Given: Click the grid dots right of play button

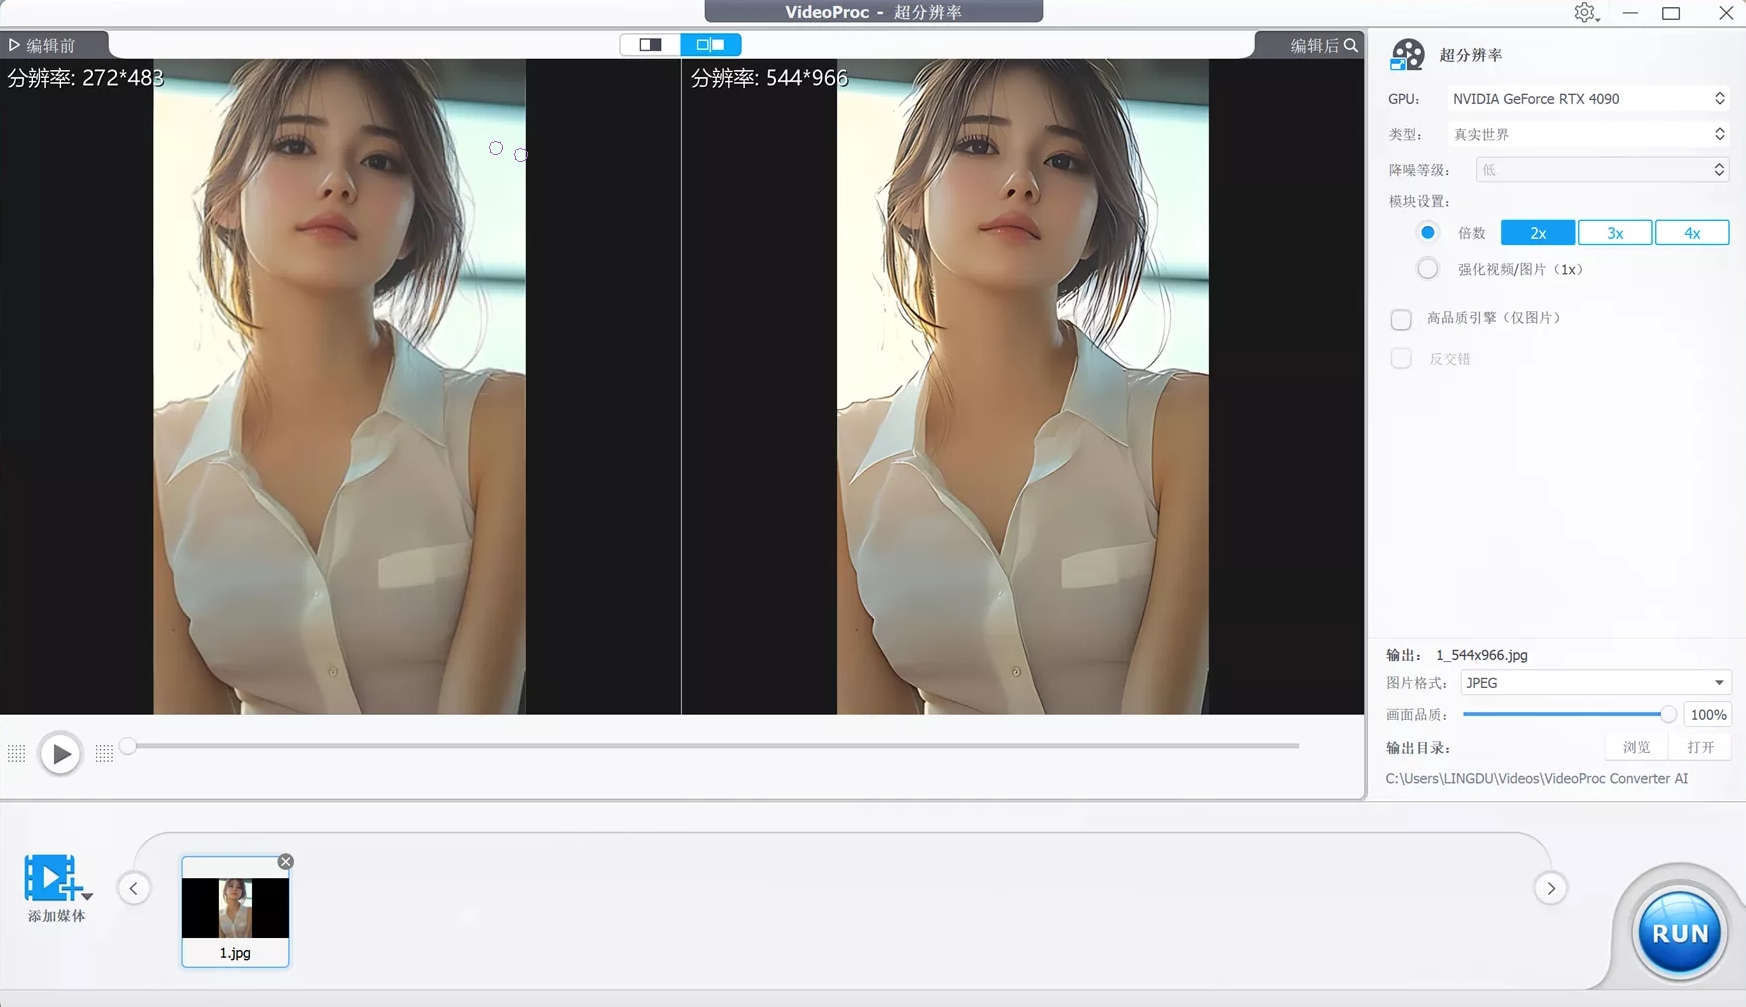Looking at the screenshot, I should (104, 753).
